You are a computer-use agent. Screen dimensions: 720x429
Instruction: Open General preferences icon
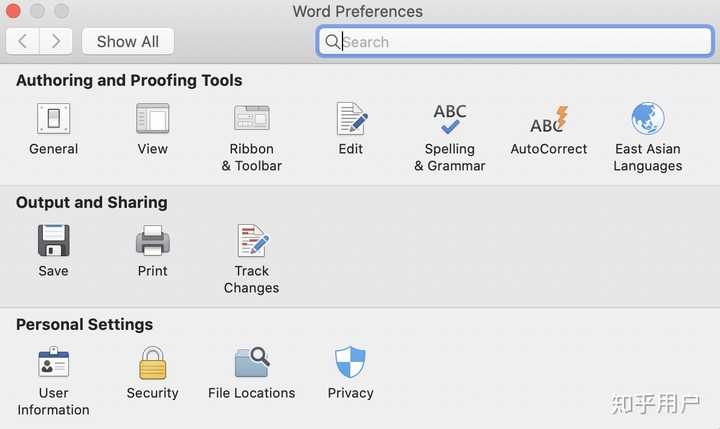click(53, 120)
